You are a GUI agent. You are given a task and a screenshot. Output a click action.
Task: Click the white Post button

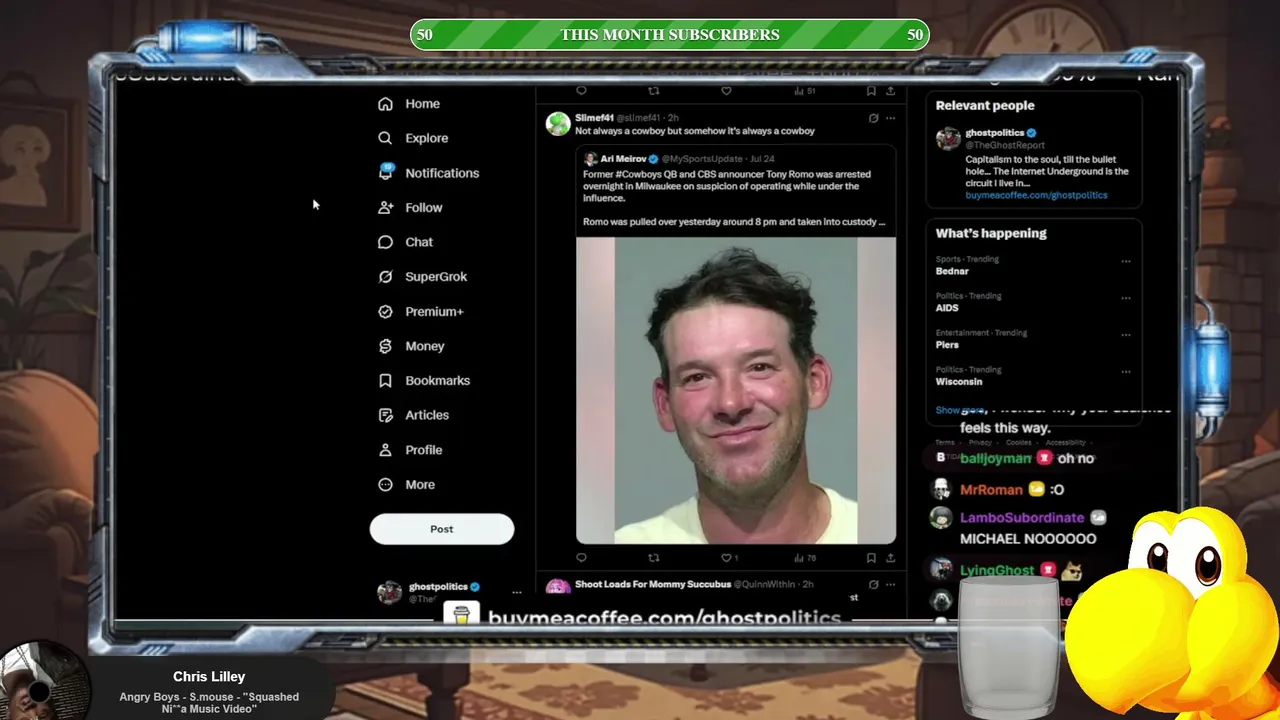pos(442,529)
